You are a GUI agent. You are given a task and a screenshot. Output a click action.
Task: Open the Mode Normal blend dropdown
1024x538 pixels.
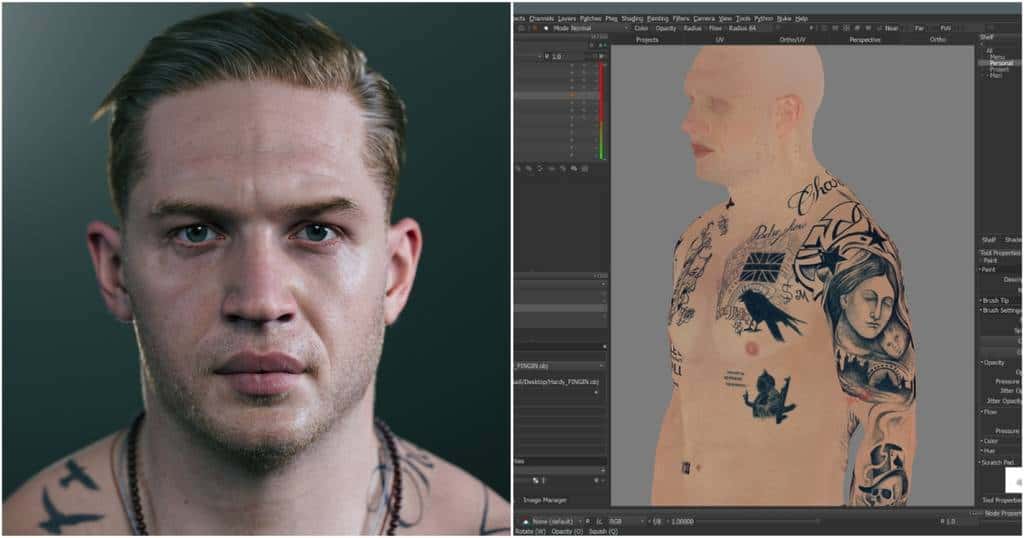click(589, 28)
